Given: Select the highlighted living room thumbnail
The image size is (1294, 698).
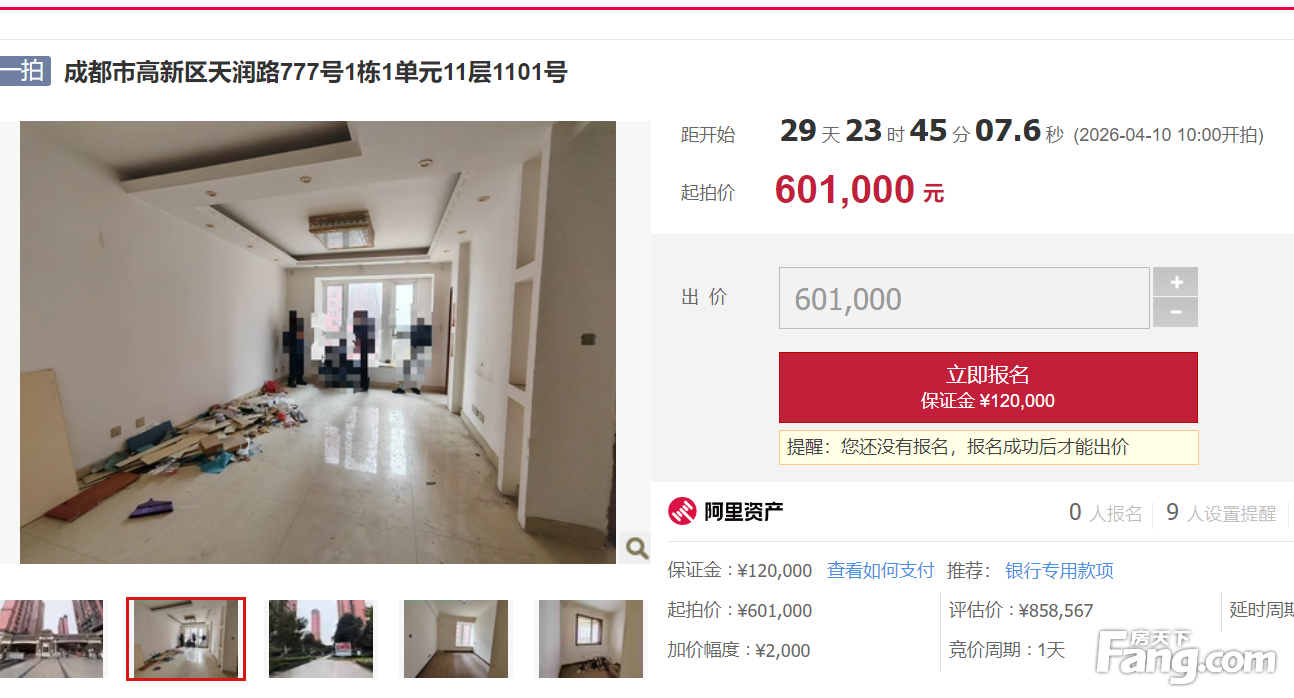Looking at the screenshot, I should [x=186, y=639].
